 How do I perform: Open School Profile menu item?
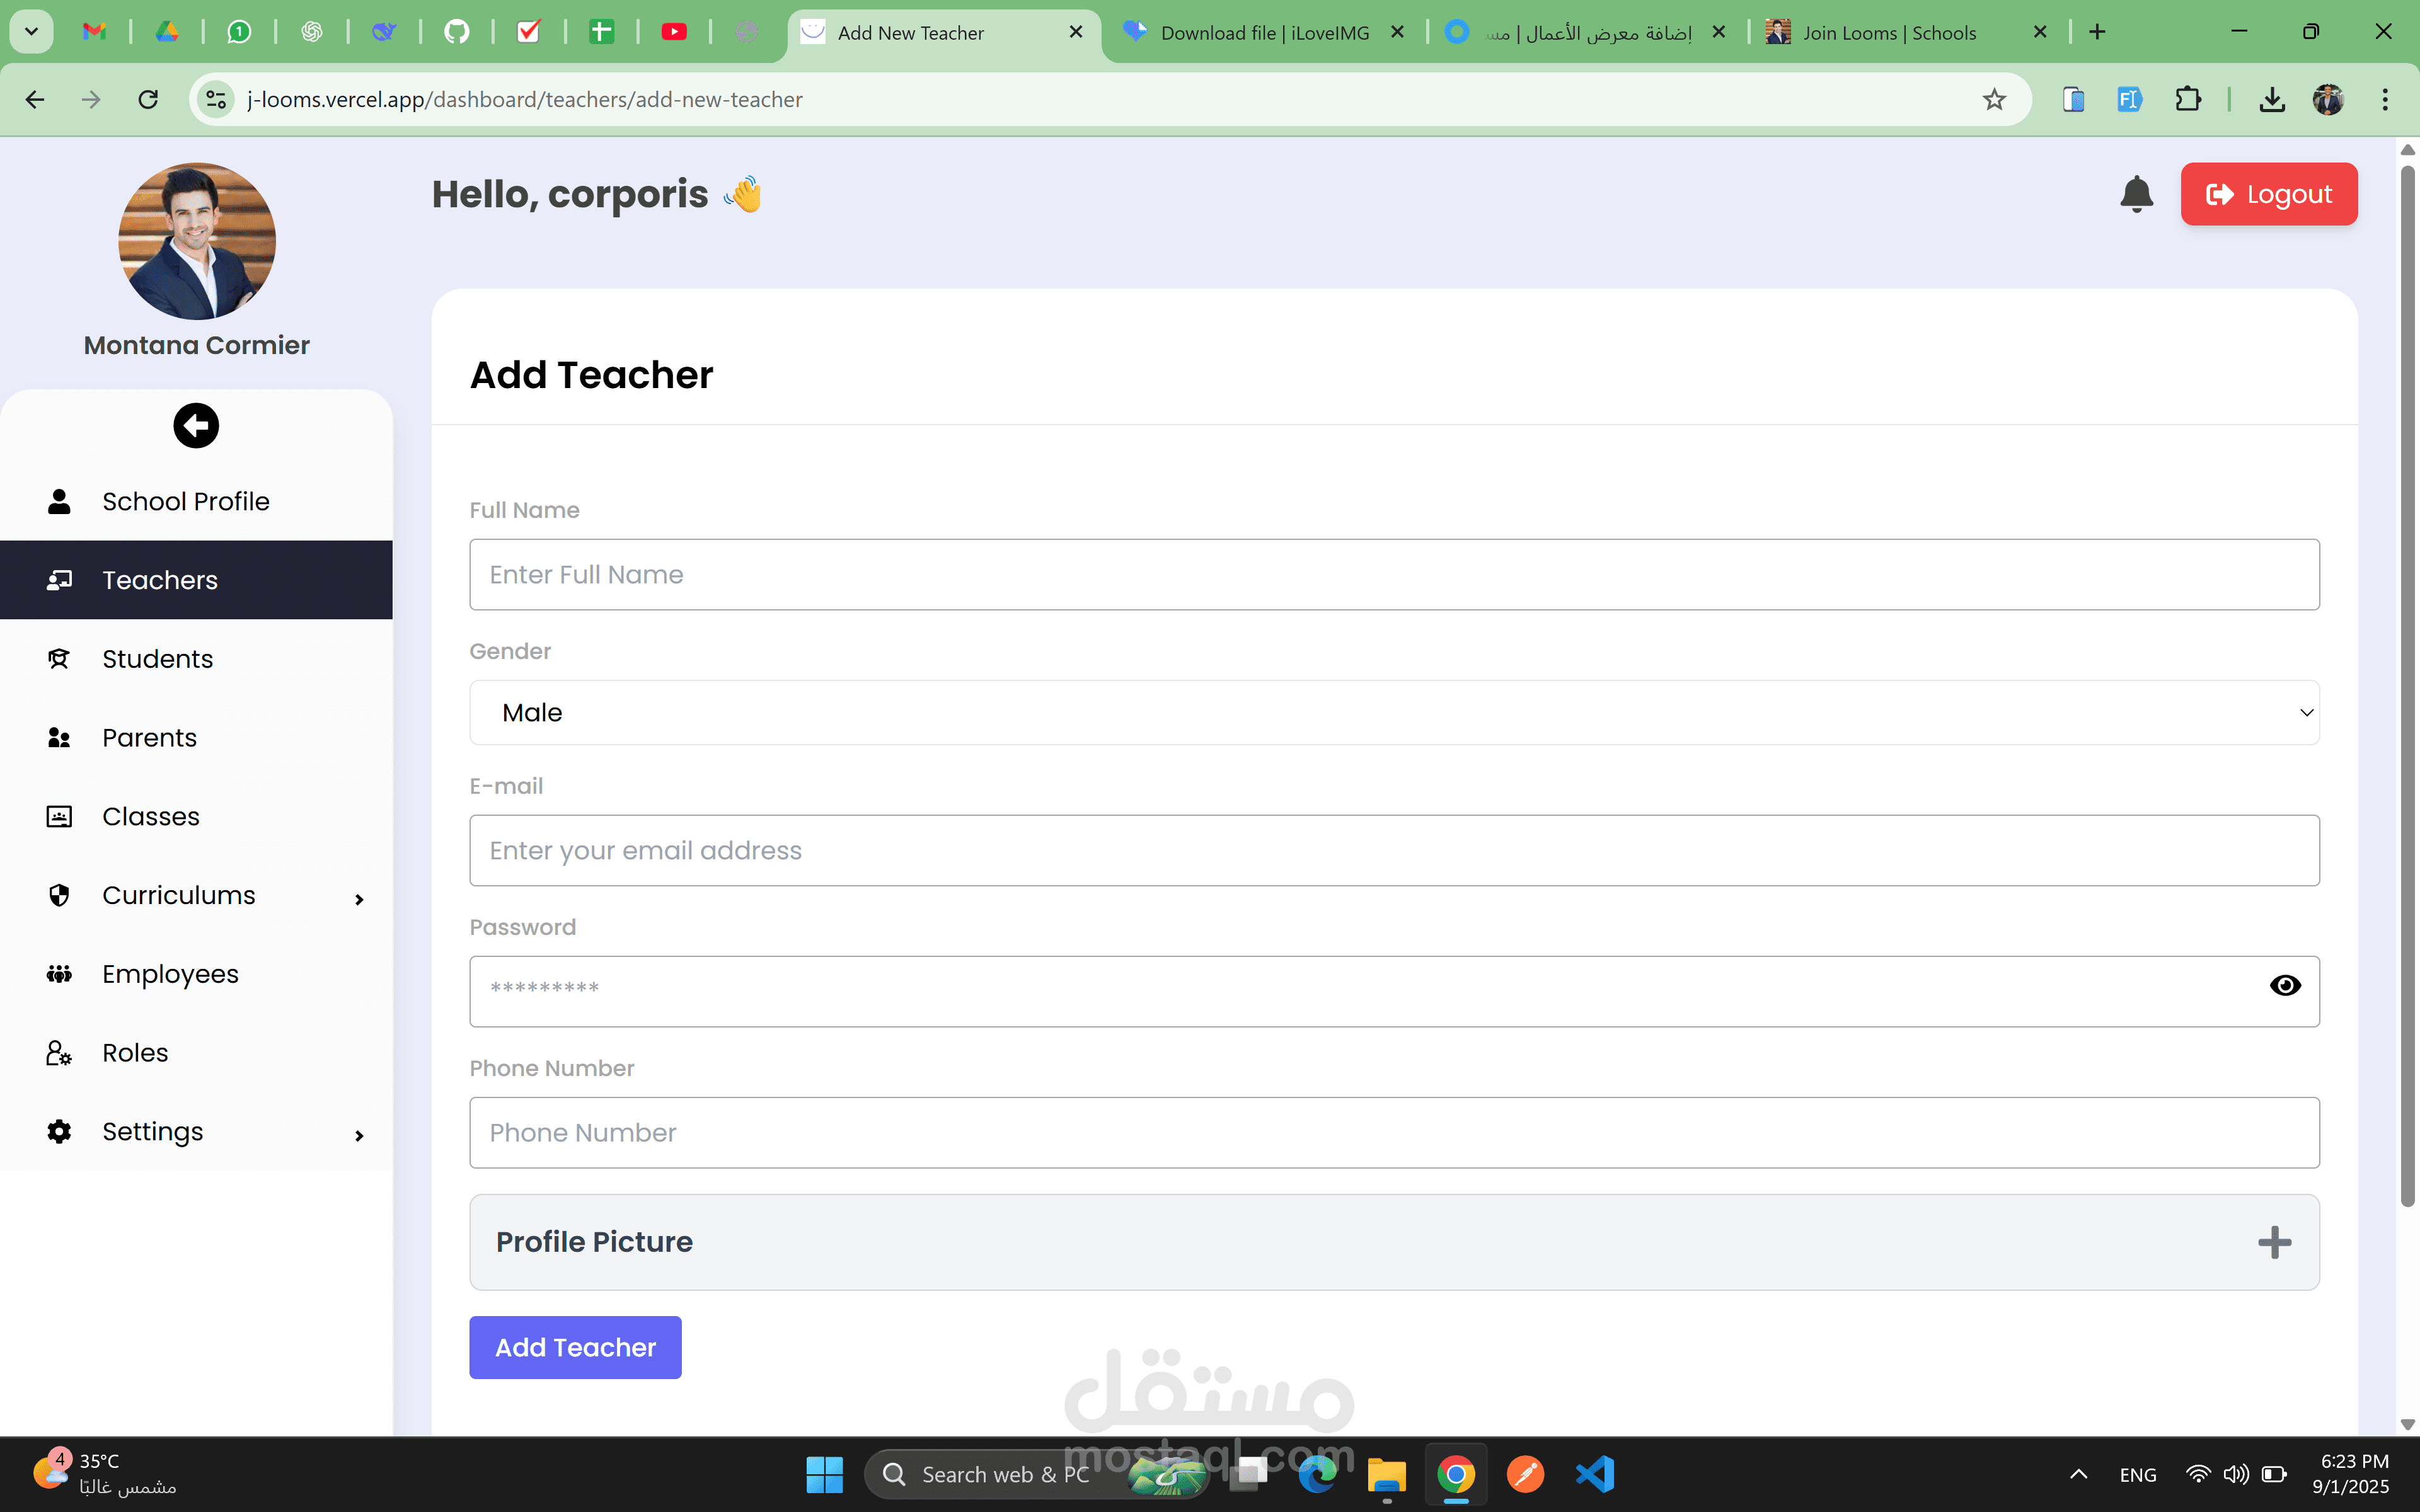(196, 501)
